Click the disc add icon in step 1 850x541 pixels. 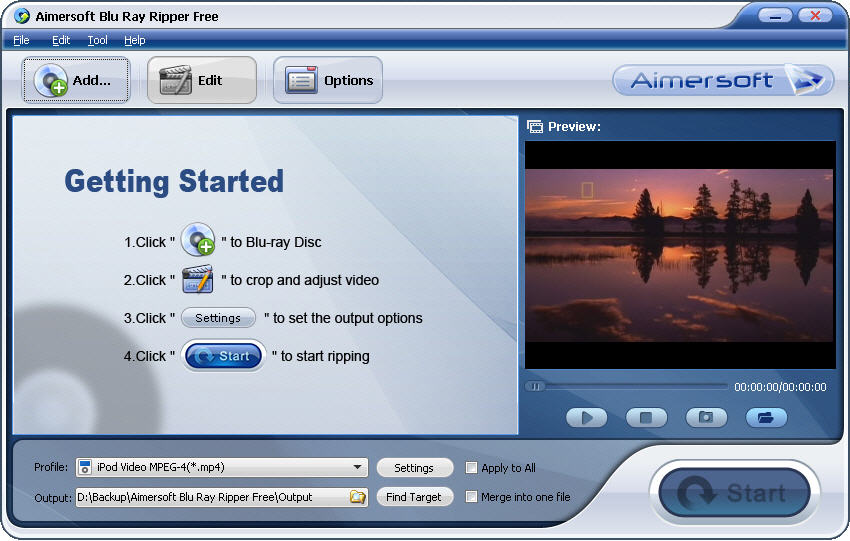pos(198,239)
